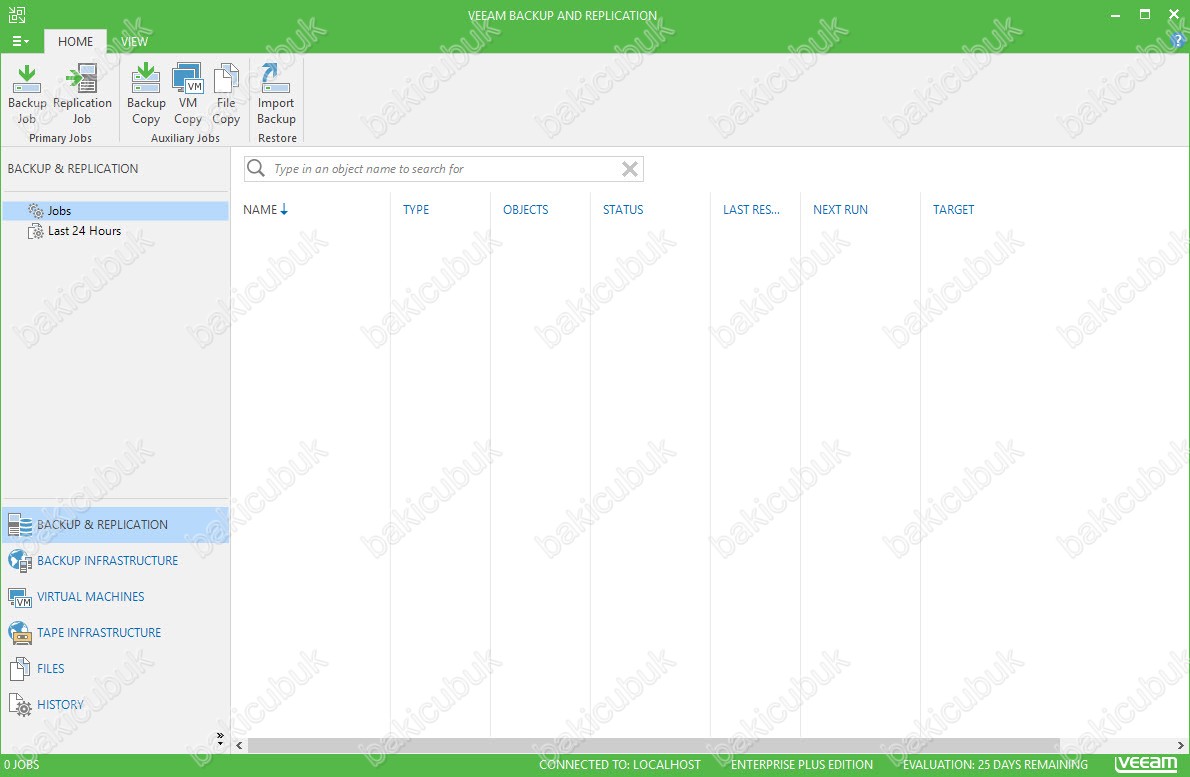1190x777 pixels.
Task: Click 'ENTERPRISE PLUS EDITION' status text
Action: pyautogui.click(x=801, y=765)
